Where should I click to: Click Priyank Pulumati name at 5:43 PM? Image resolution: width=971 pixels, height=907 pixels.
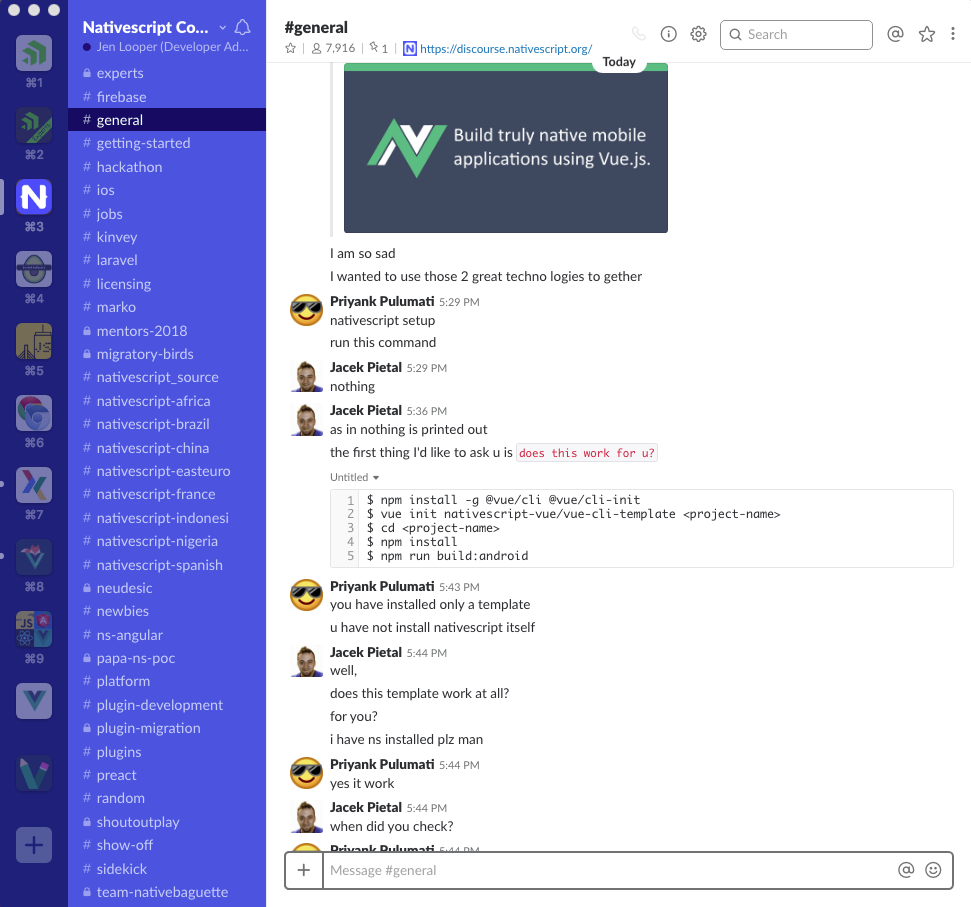point(382,586)
